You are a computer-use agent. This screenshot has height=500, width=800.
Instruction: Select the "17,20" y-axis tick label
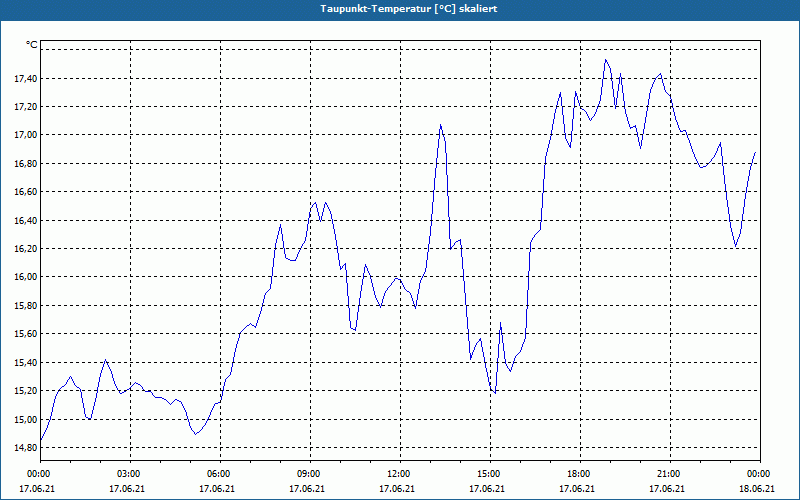(28, 107)
